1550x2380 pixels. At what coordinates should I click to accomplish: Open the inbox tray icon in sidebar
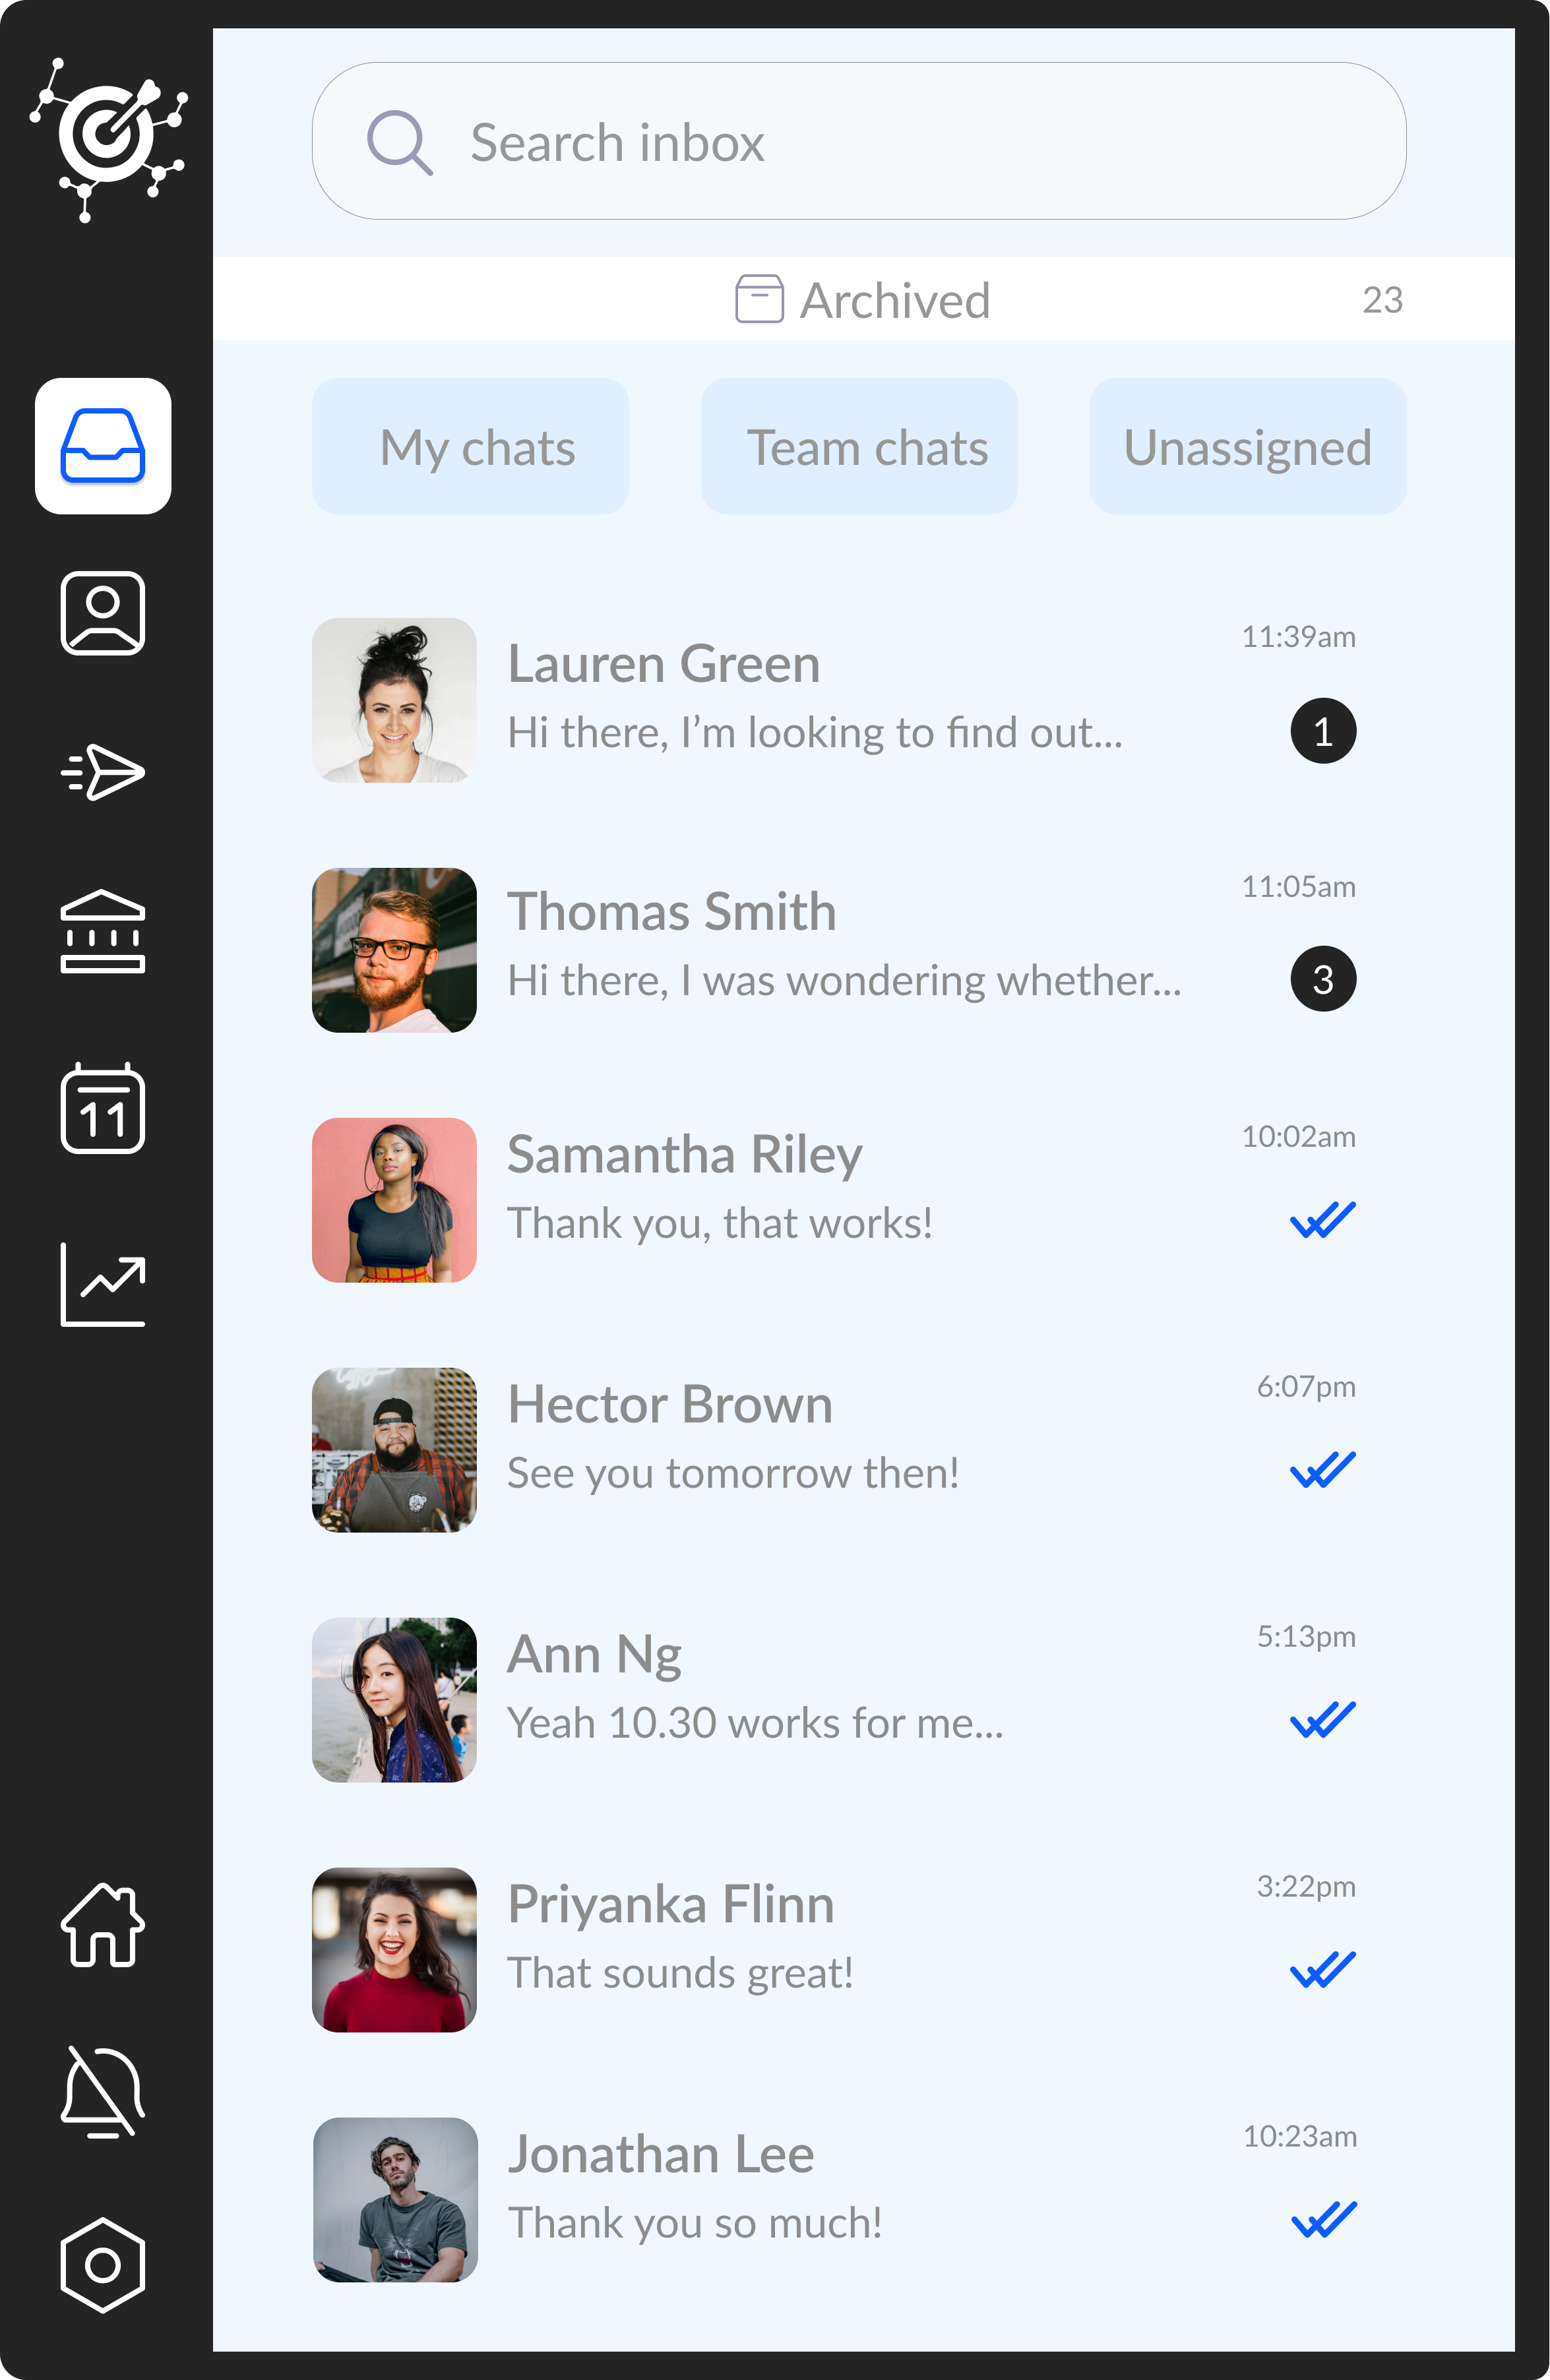pyautogui.click(x=103, y=446)
